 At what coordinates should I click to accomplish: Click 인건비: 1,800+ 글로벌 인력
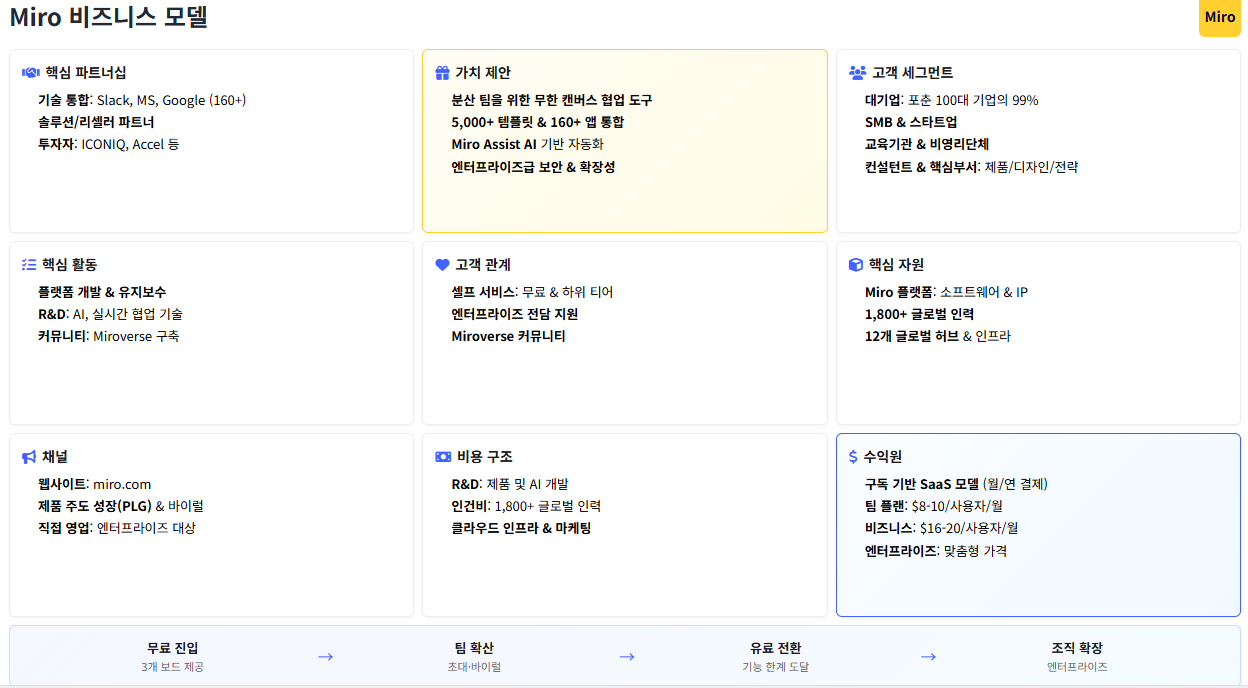tap(526, 506)
